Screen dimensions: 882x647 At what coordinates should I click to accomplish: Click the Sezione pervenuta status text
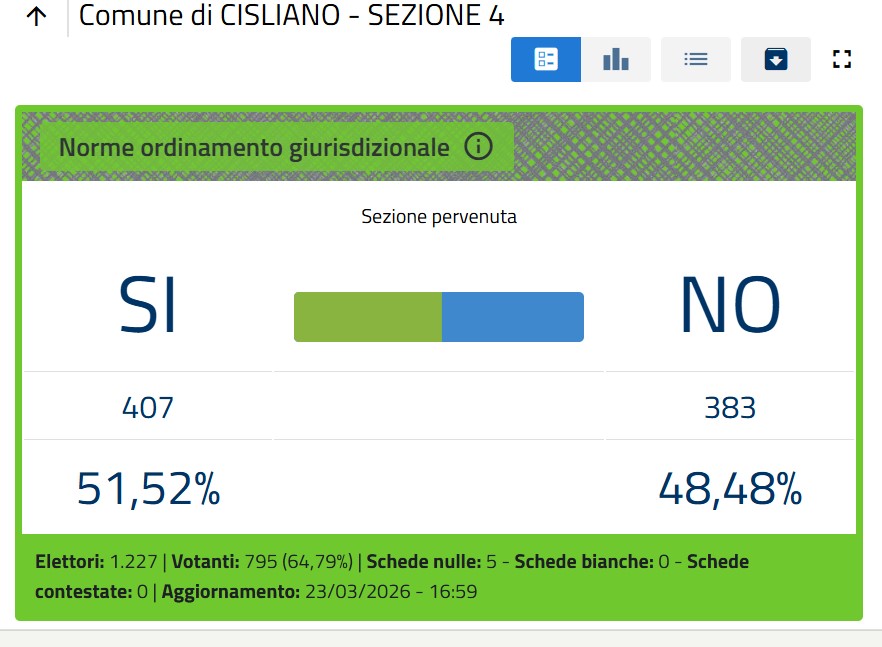439,216
